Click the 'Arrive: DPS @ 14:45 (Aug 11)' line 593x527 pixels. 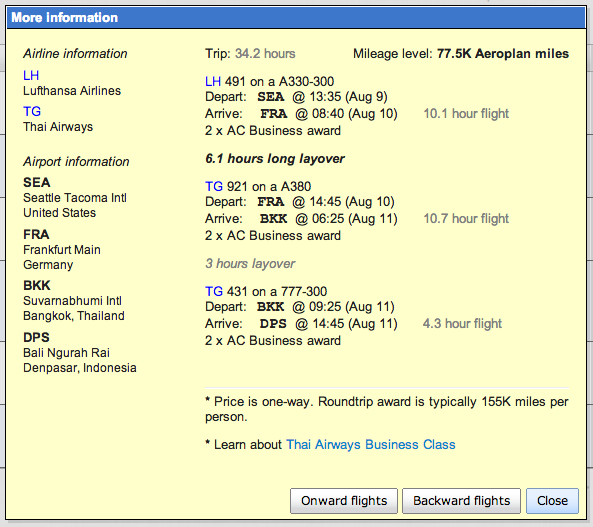coord(301,323)
